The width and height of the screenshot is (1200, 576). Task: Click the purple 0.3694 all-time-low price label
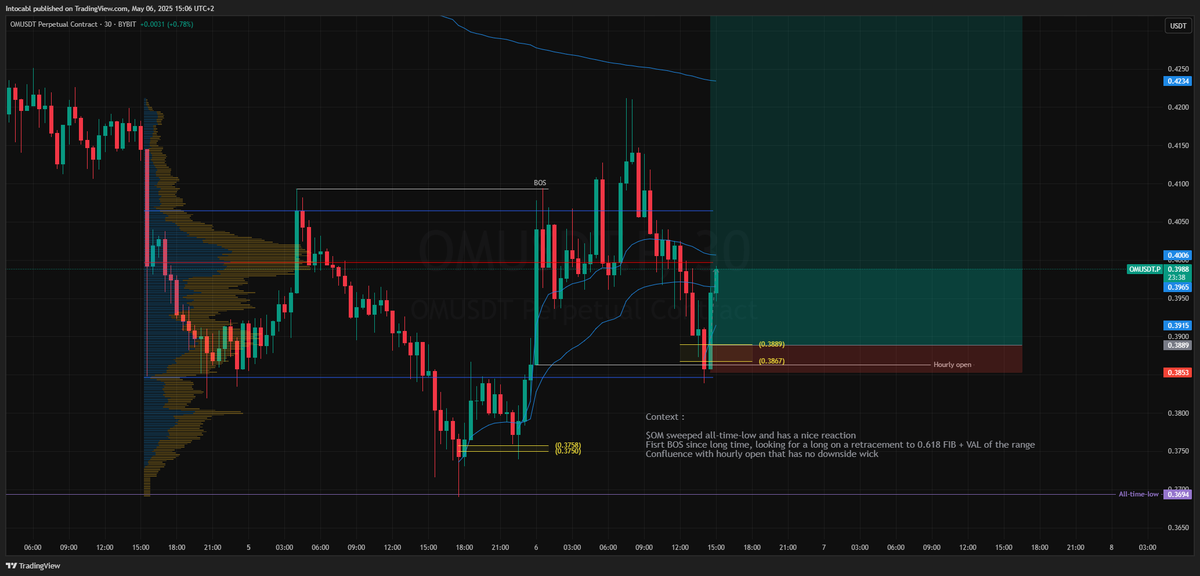coord(1176,494)
